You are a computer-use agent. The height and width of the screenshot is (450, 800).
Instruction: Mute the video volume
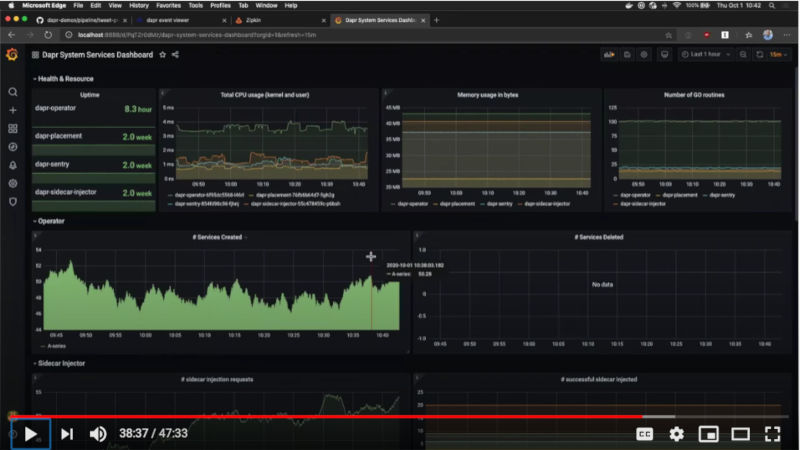click(98, 434)
